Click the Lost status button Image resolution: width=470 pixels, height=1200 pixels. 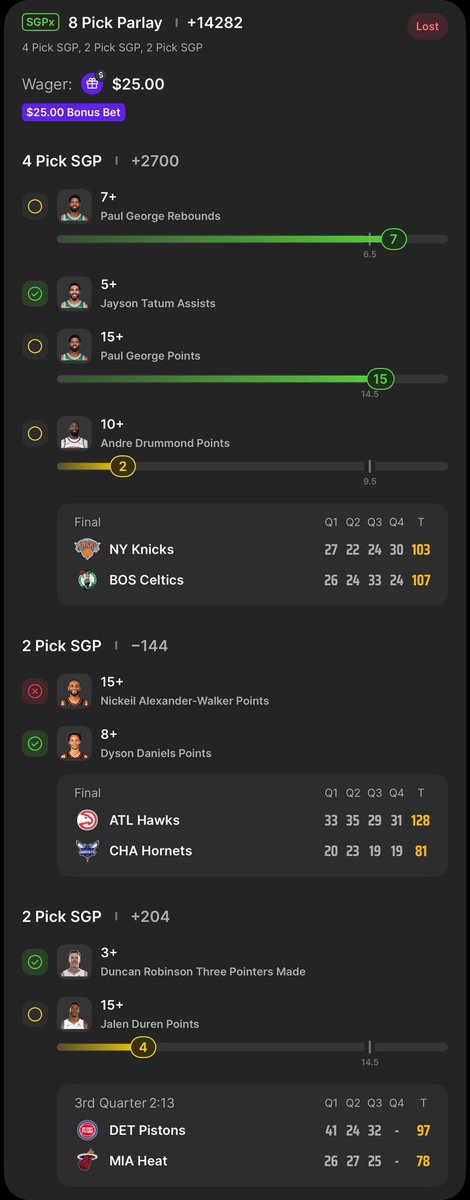pos(427,27)
